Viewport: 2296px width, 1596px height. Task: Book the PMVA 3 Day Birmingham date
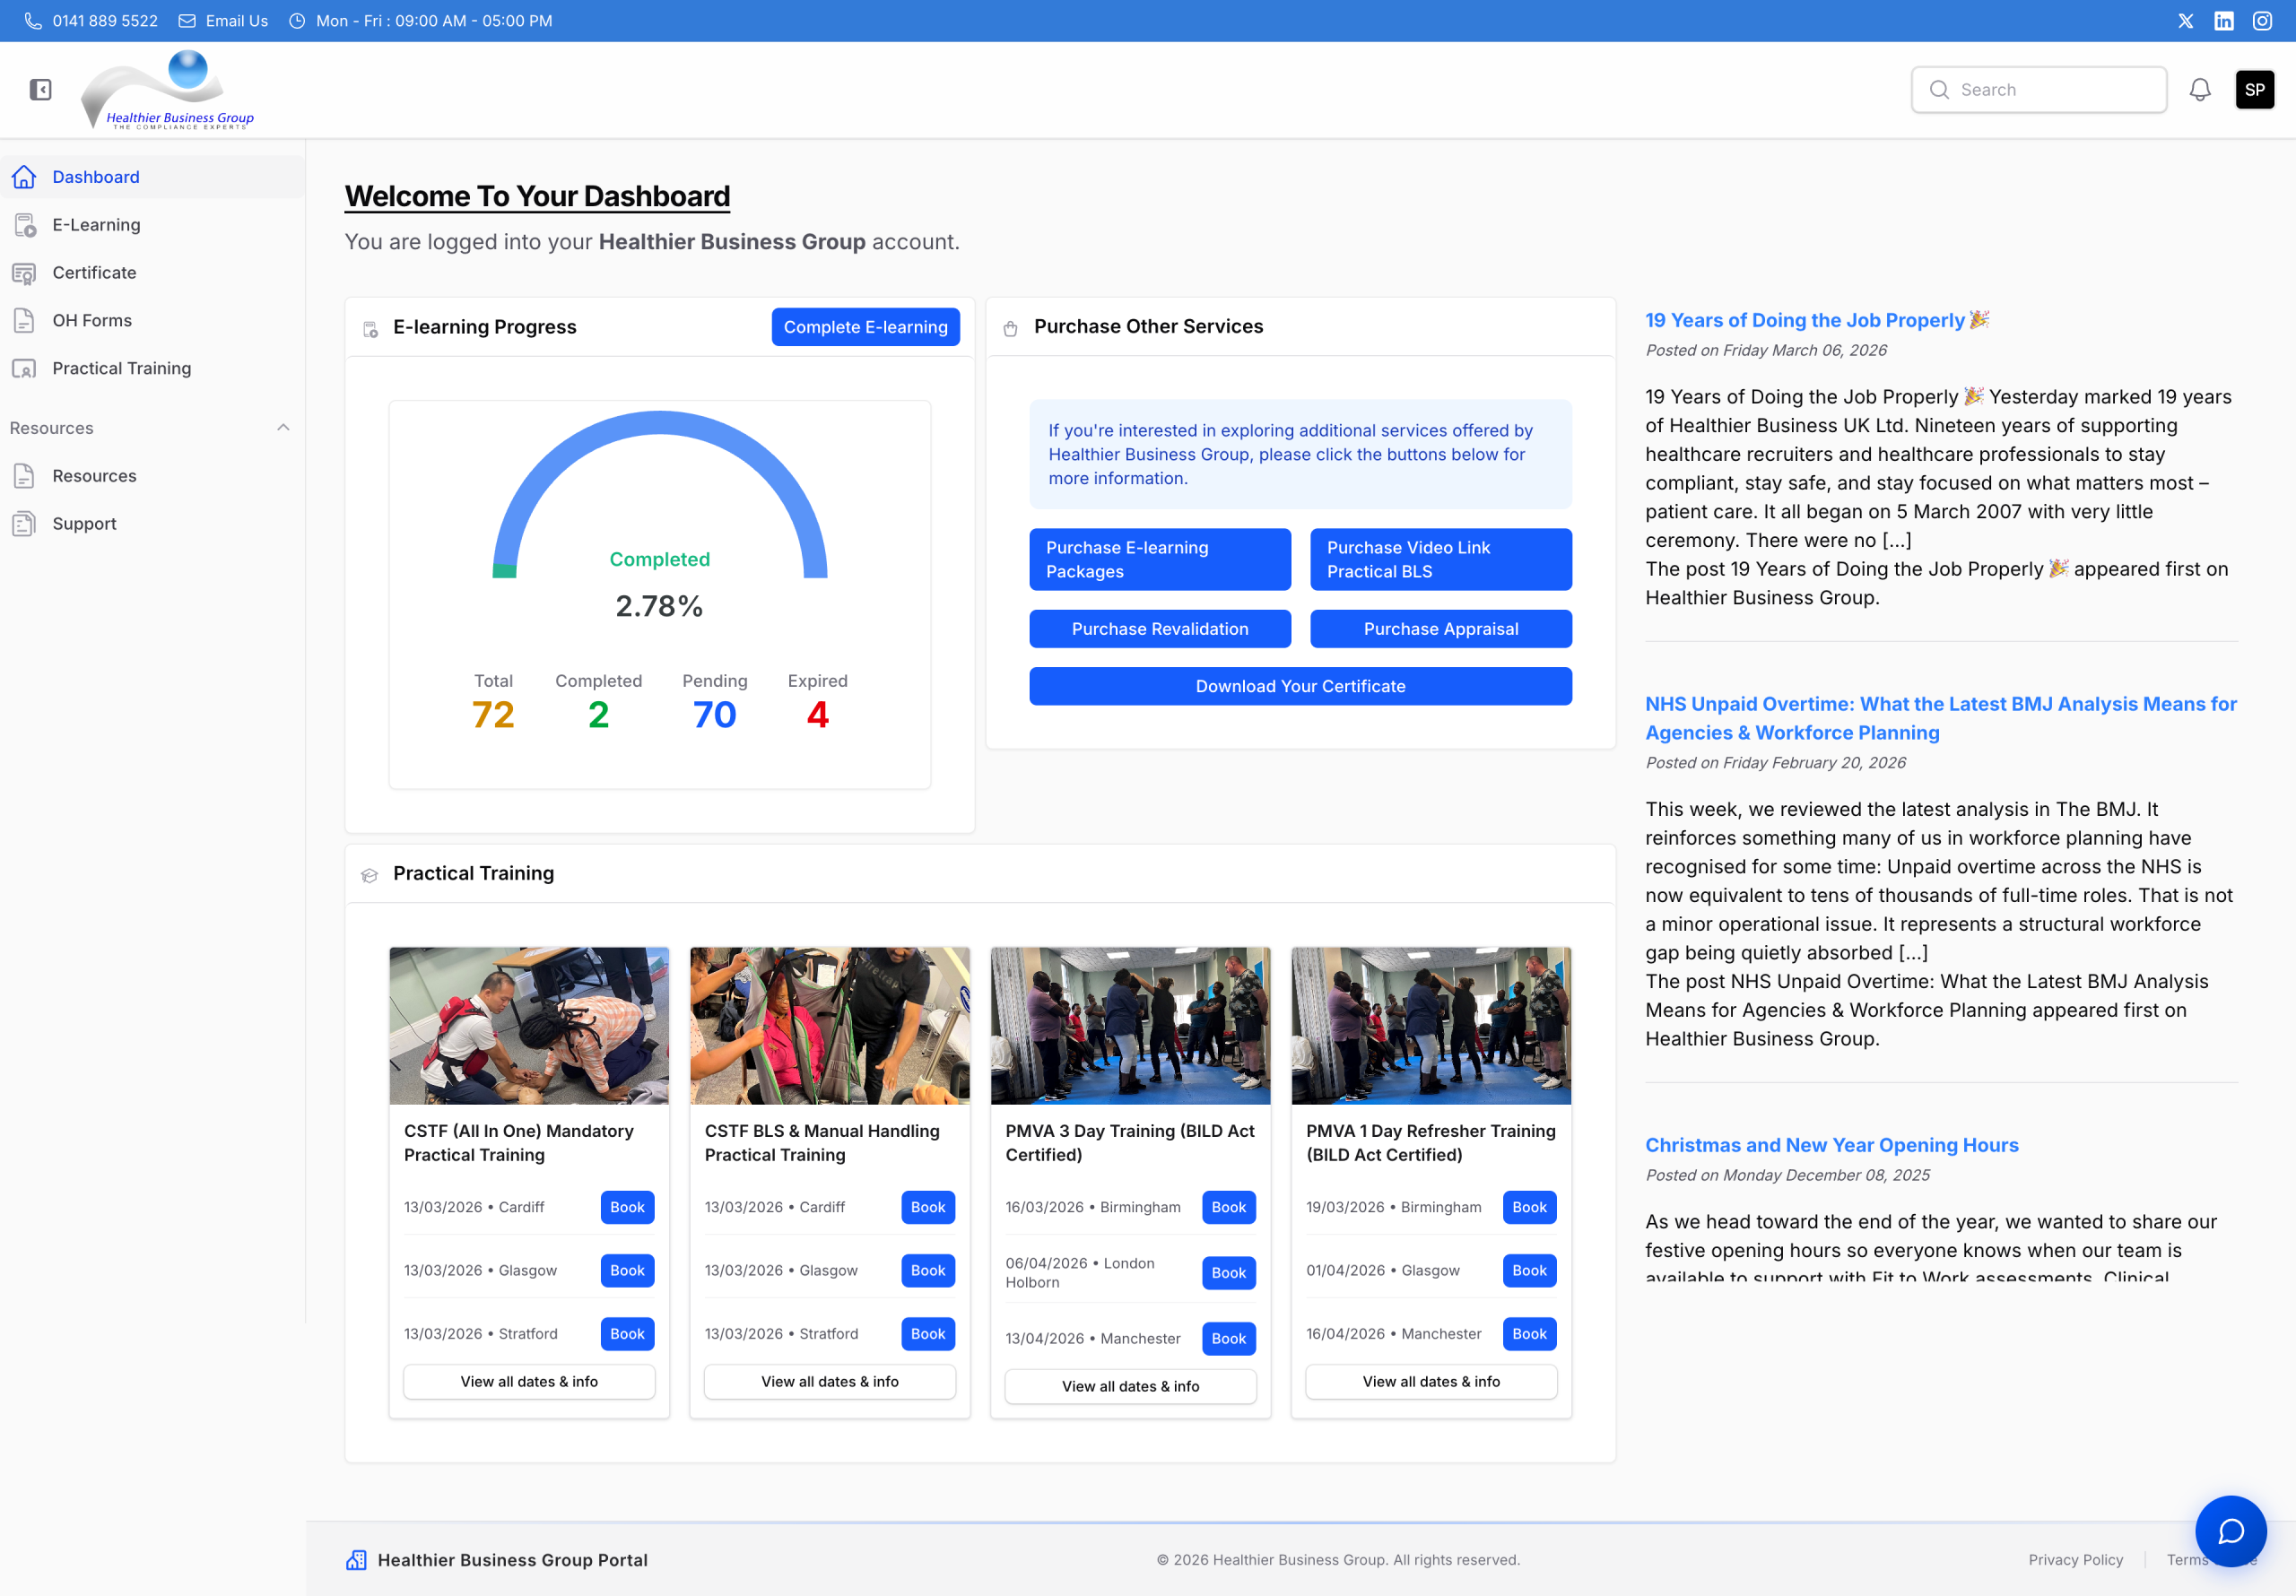(1228, 1207)
